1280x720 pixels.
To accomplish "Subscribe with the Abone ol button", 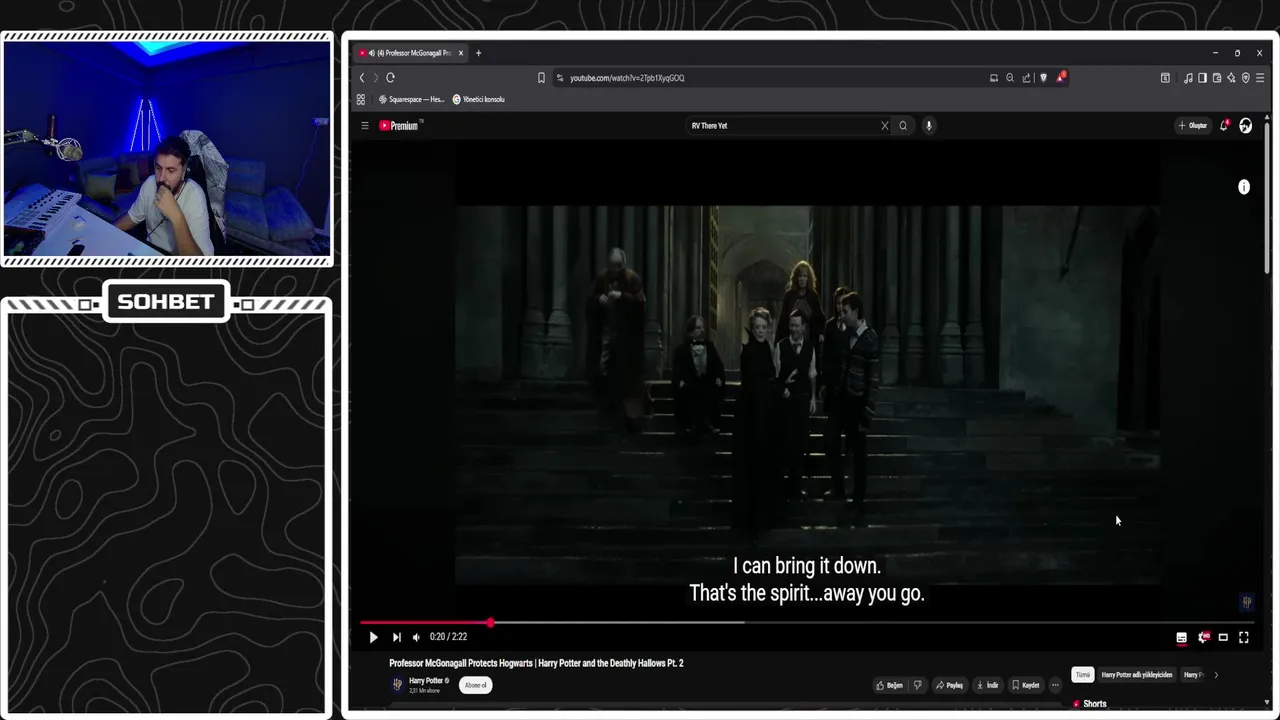I will 476,685.
